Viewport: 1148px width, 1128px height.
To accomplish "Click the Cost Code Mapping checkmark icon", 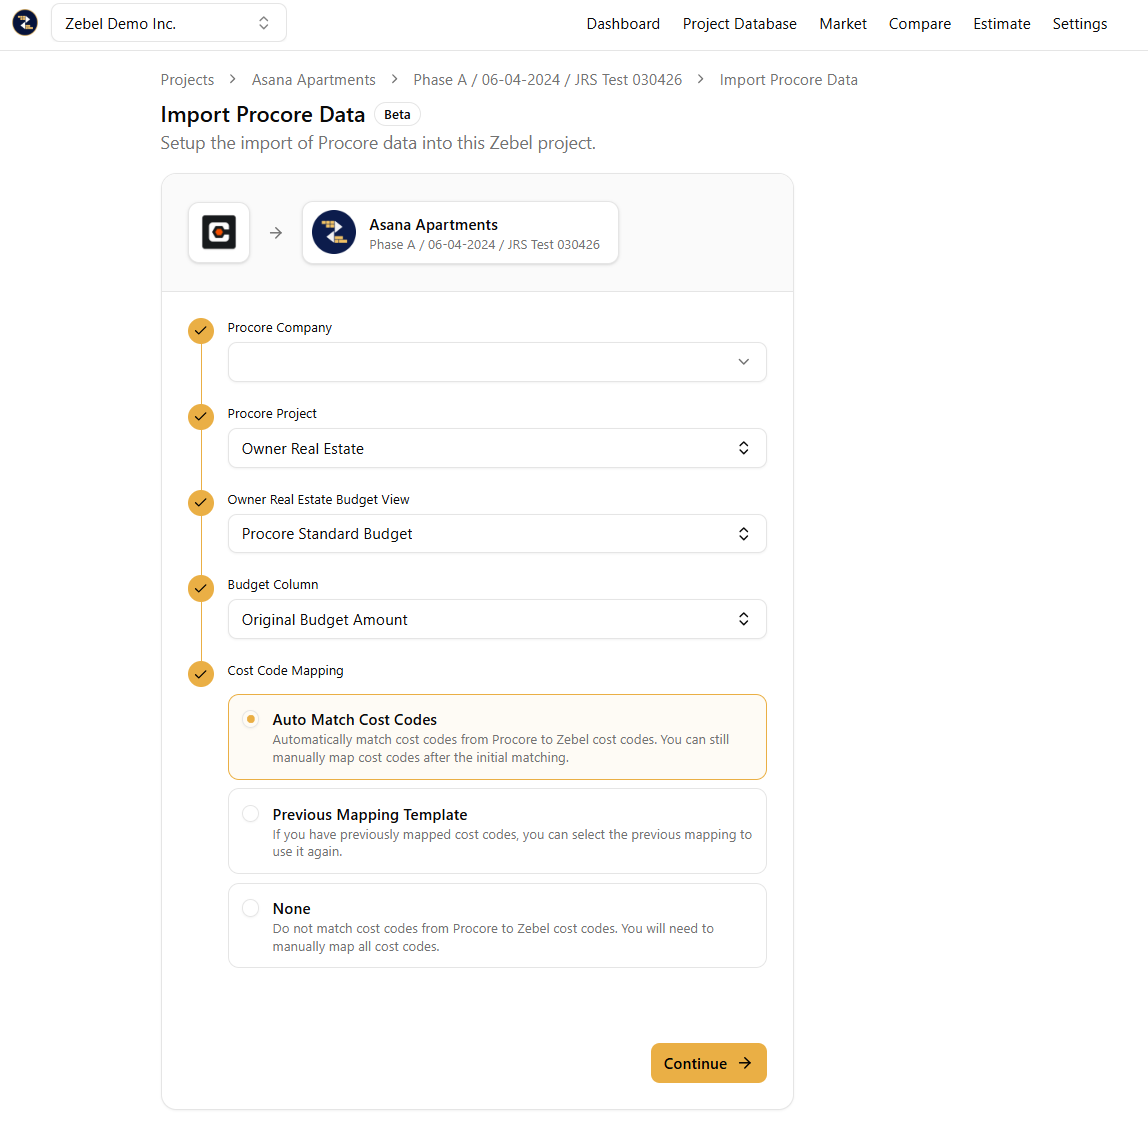I will click(x=201, y=673).
